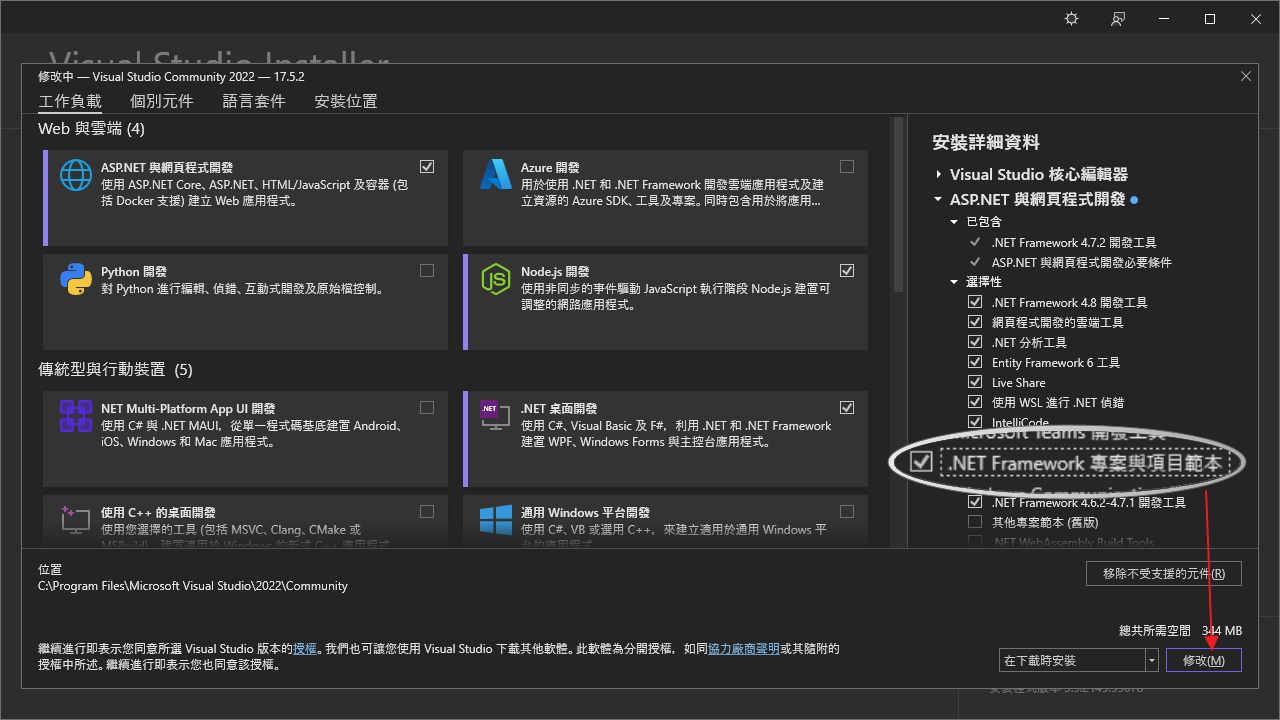Collapse the 選擇性 section

click(x=955, y=282)
